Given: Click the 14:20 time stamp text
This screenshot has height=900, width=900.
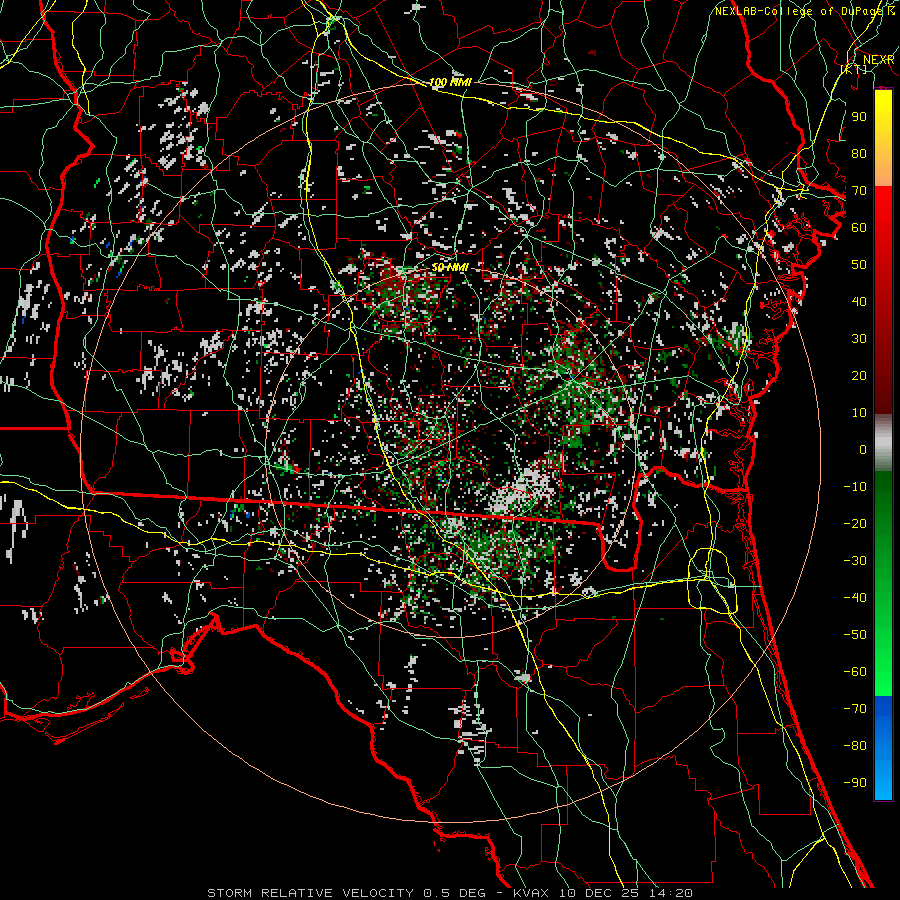Looking at the screenshot, I should pos(672,893).
